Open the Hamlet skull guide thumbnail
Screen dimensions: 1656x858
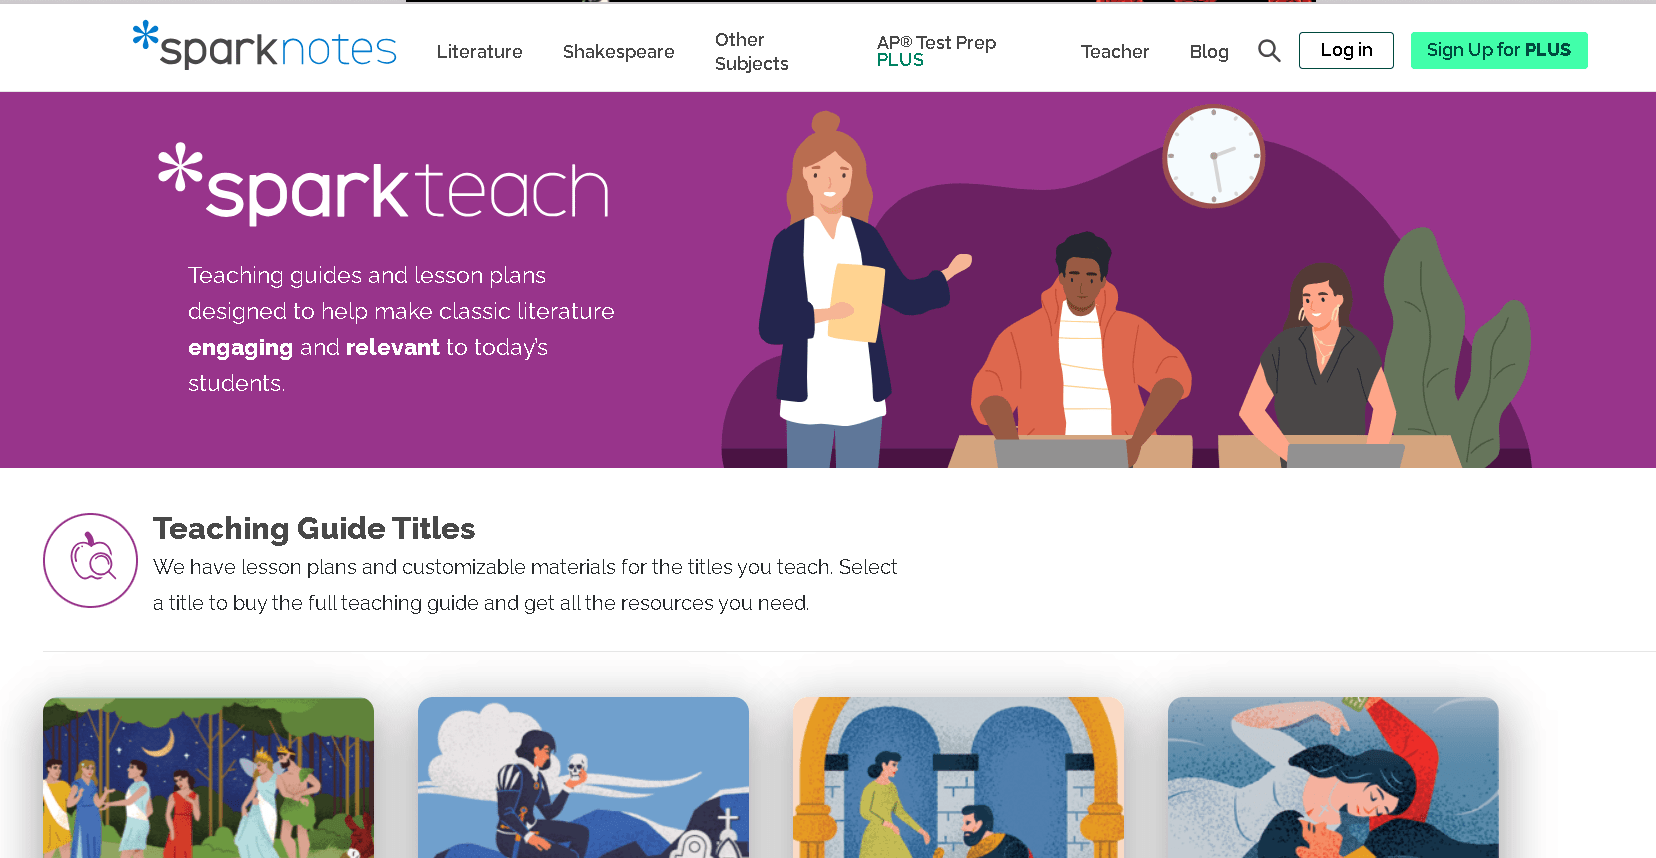click(x=583, y=777)
